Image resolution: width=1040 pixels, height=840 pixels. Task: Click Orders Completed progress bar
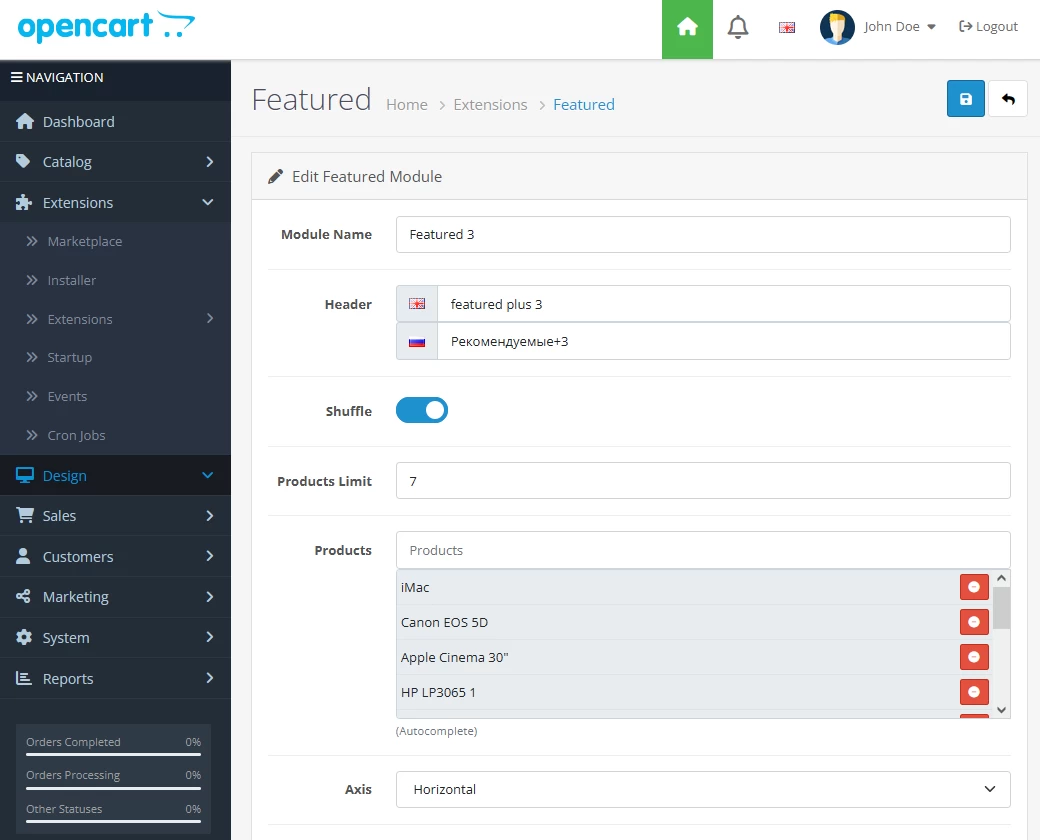point(113,754)
